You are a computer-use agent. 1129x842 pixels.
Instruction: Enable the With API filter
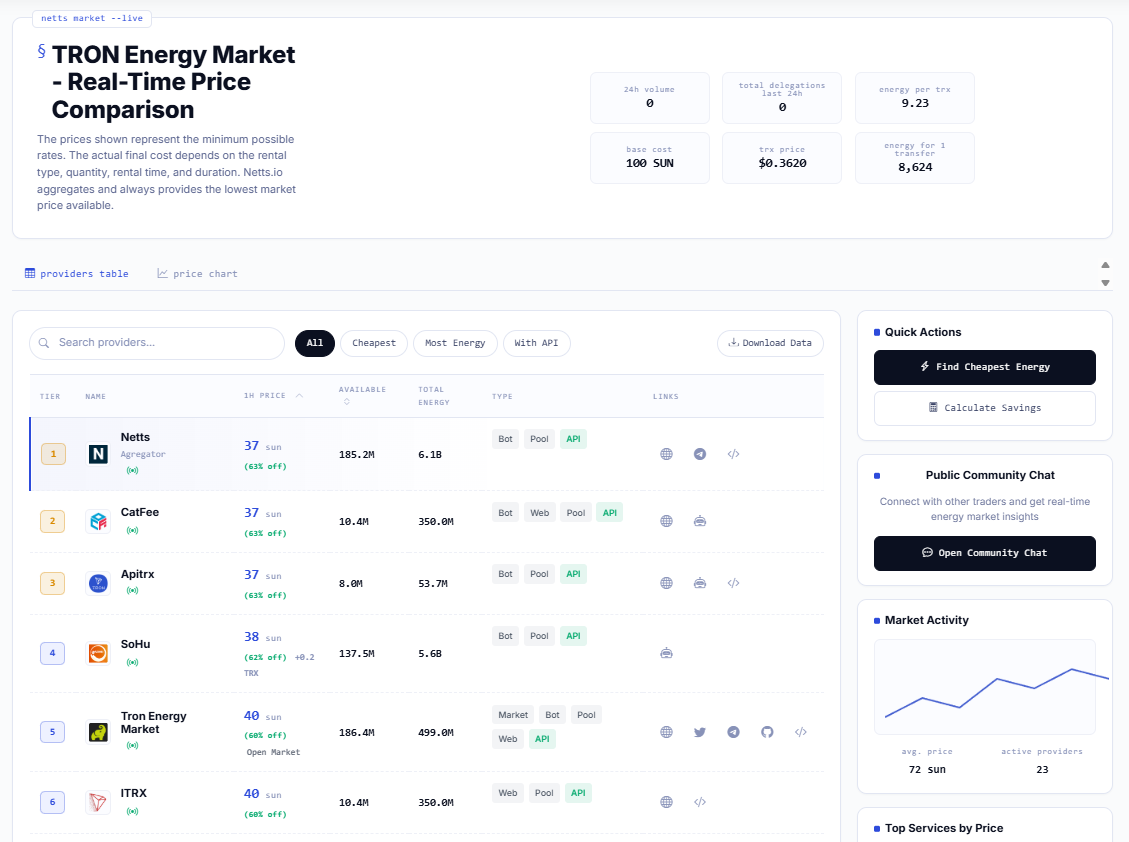click(x=536, y=343)
